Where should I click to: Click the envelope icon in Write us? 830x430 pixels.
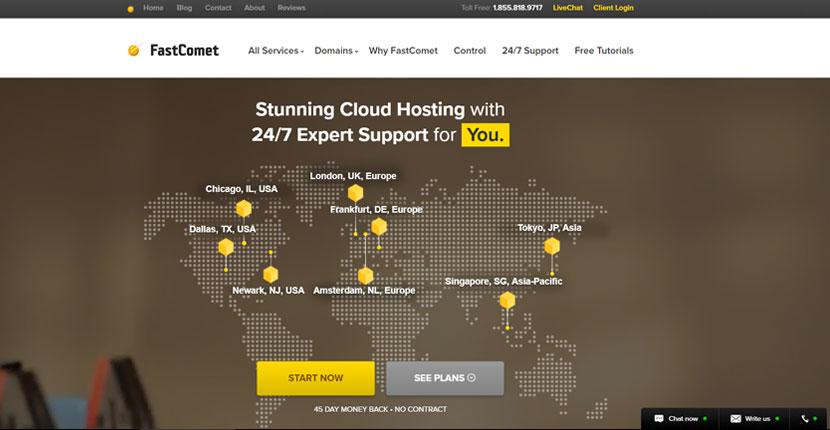[x=736, y=418]
